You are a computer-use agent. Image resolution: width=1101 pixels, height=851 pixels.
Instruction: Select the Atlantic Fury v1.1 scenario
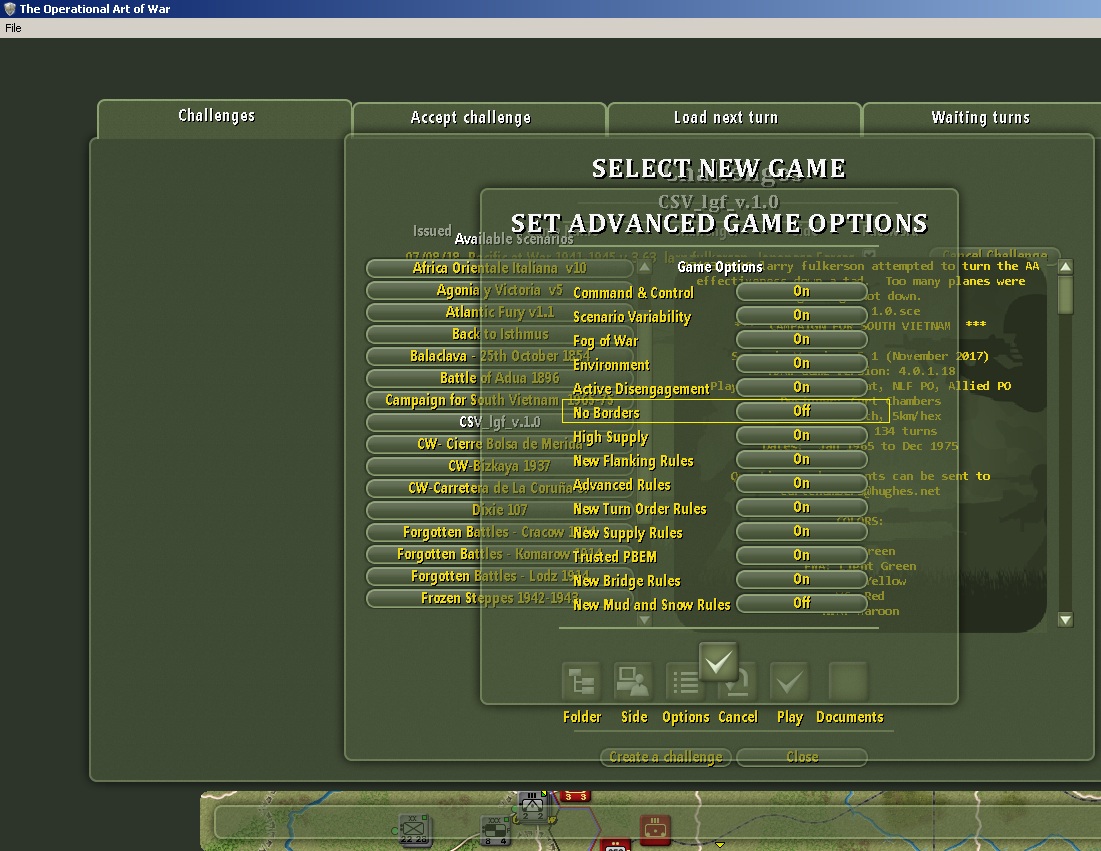[499, 312]
